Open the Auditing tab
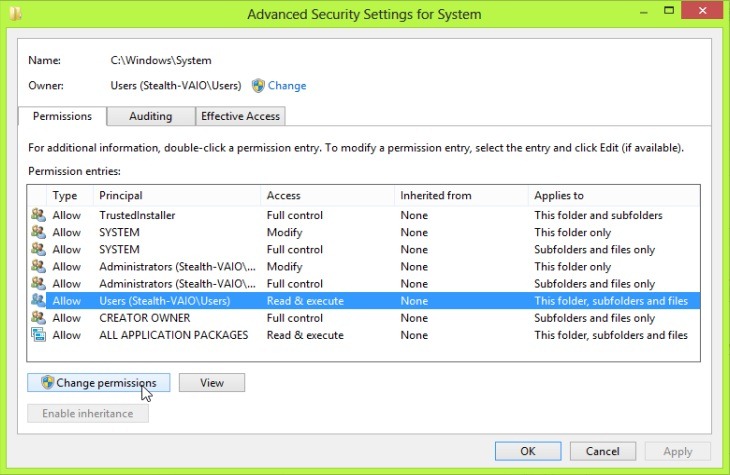Image resolution: width=730 pixels, height=475 pixels. click(x=150, y=116)
